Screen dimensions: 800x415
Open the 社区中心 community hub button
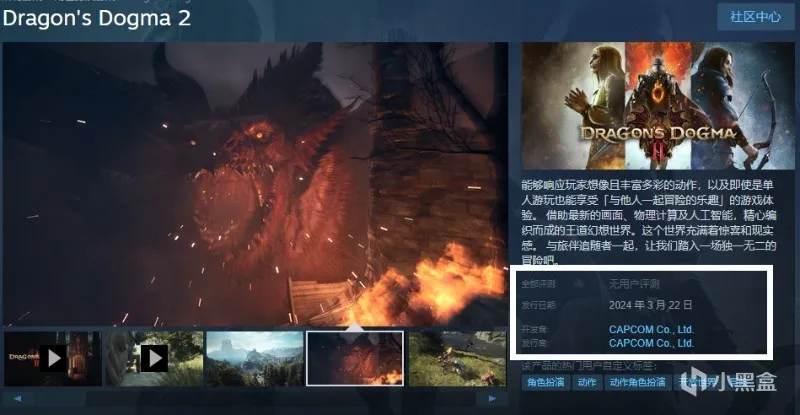[x=756, y=17]
